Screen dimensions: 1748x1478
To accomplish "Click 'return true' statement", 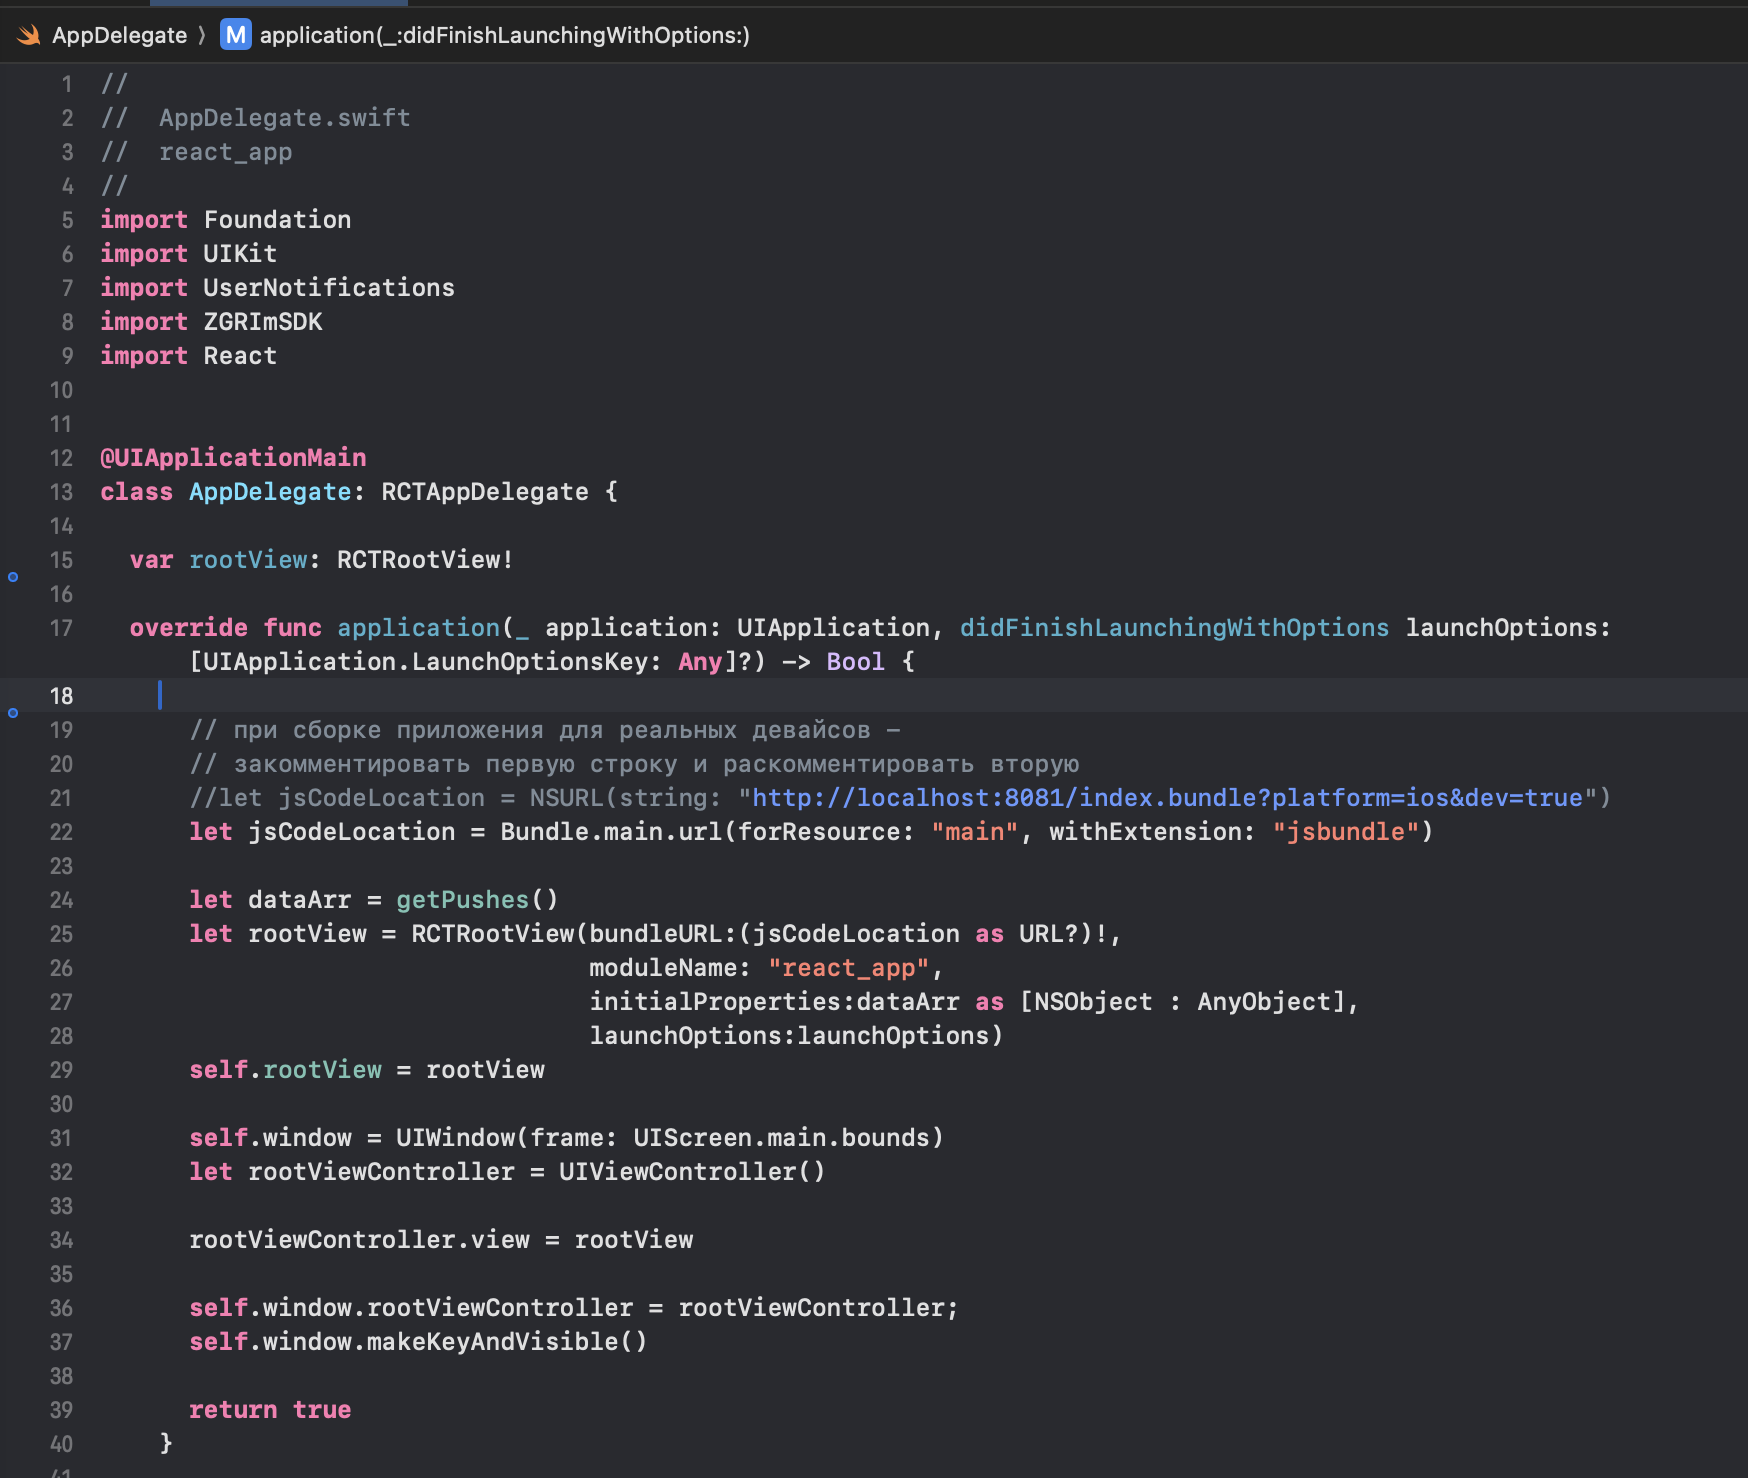I will tap(270, 1410).
